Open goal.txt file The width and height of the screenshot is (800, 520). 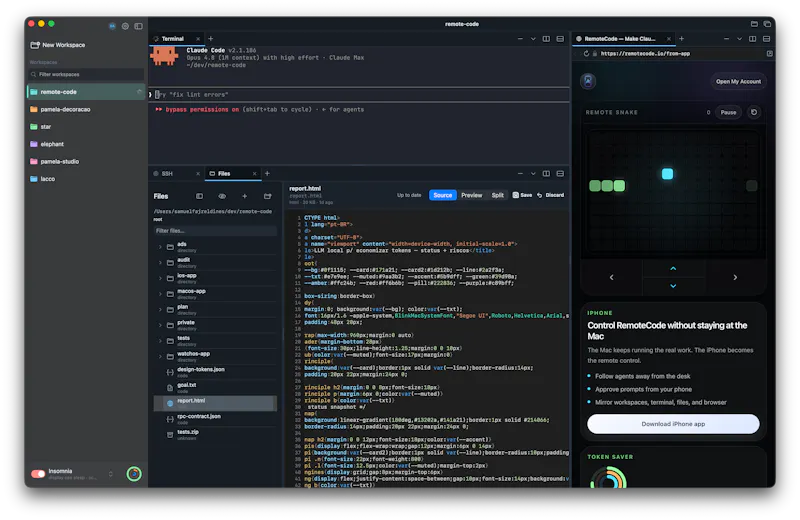click(x=215, y=388)
